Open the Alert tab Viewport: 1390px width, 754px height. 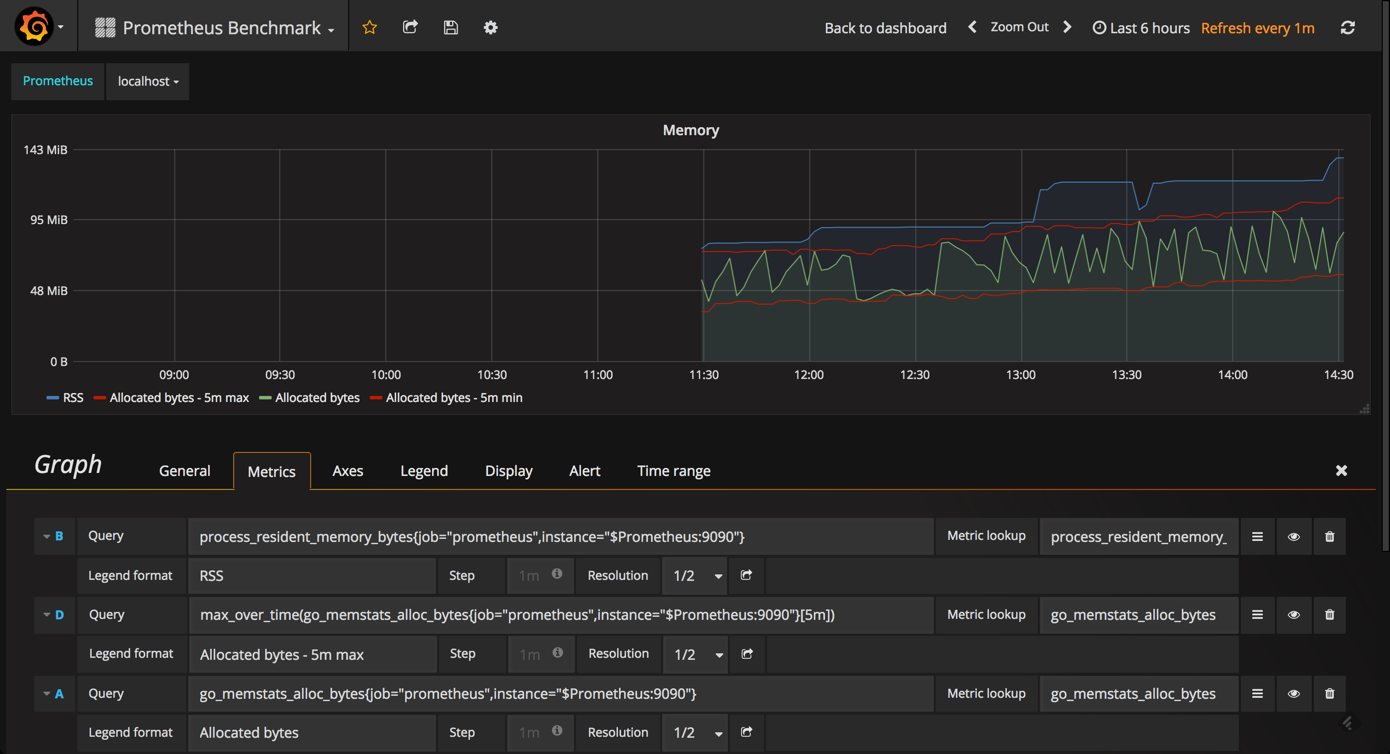click(585, 470)
